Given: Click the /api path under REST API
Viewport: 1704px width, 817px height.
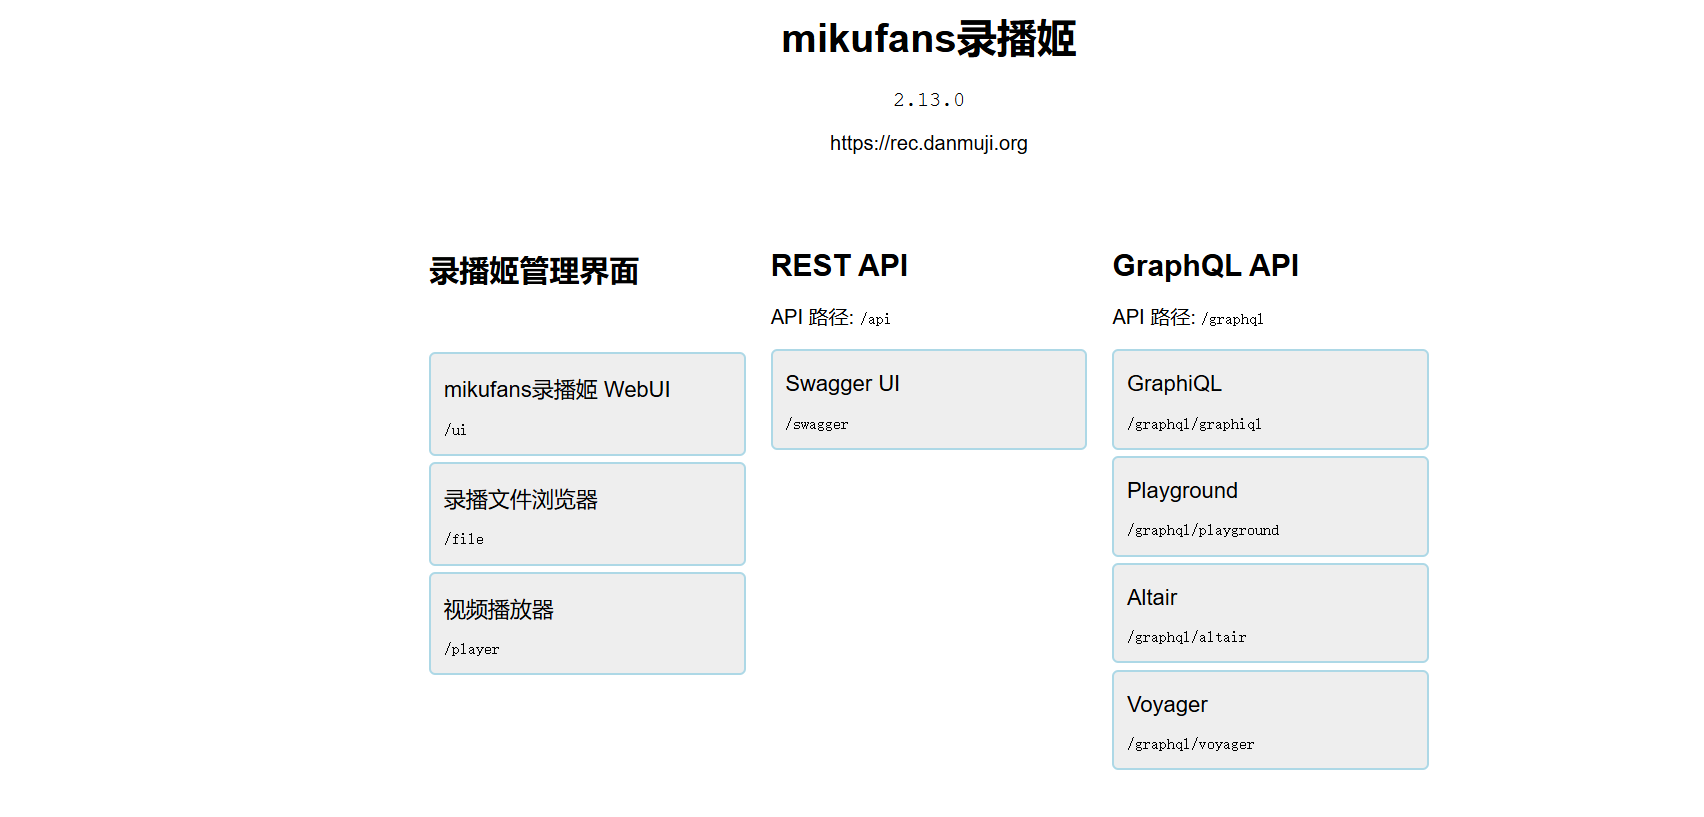Looking at the screenshot, I should (x=875, y=319).
